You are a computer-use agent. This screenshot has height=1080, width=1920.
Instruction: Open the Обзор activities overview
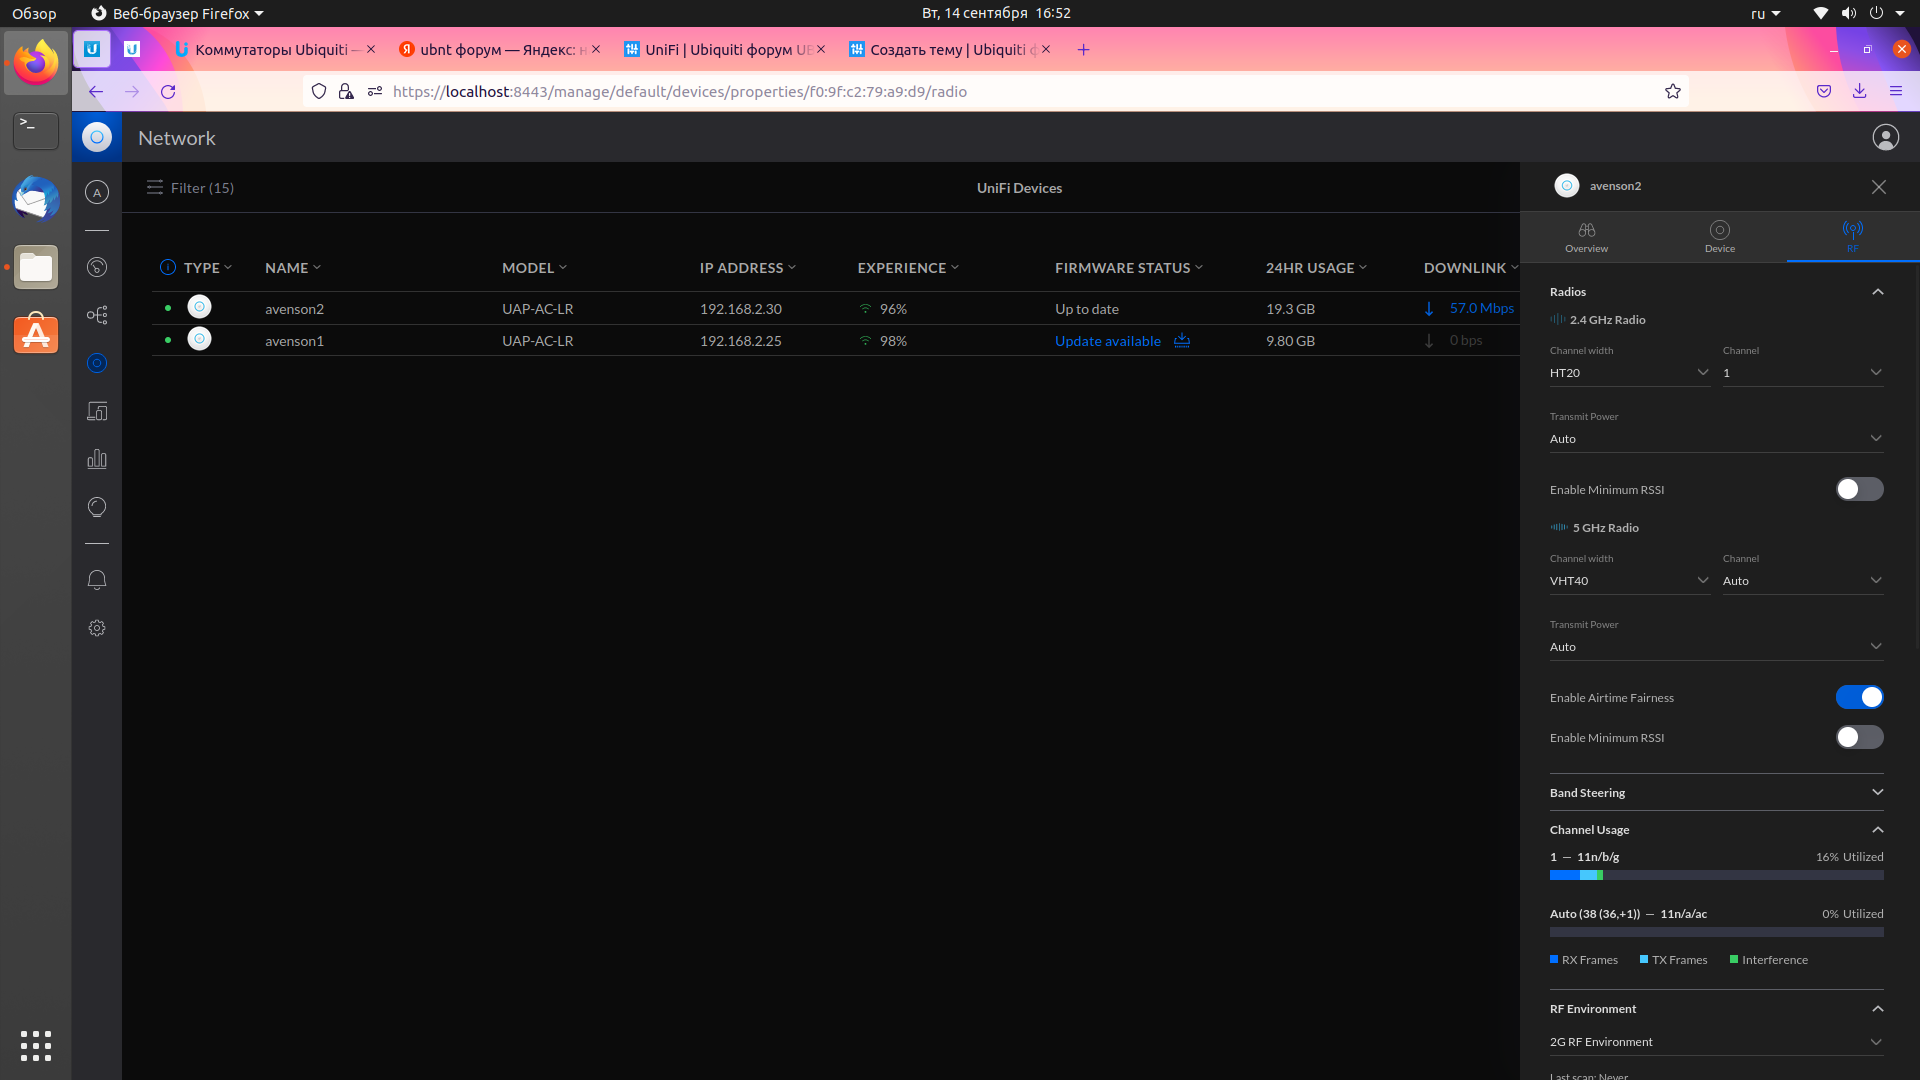point(34,13)
